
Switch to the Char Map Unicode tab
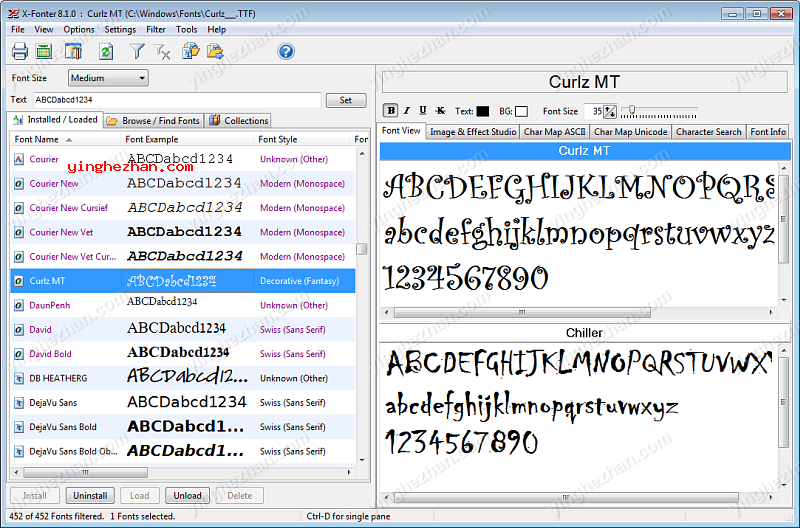630,132
